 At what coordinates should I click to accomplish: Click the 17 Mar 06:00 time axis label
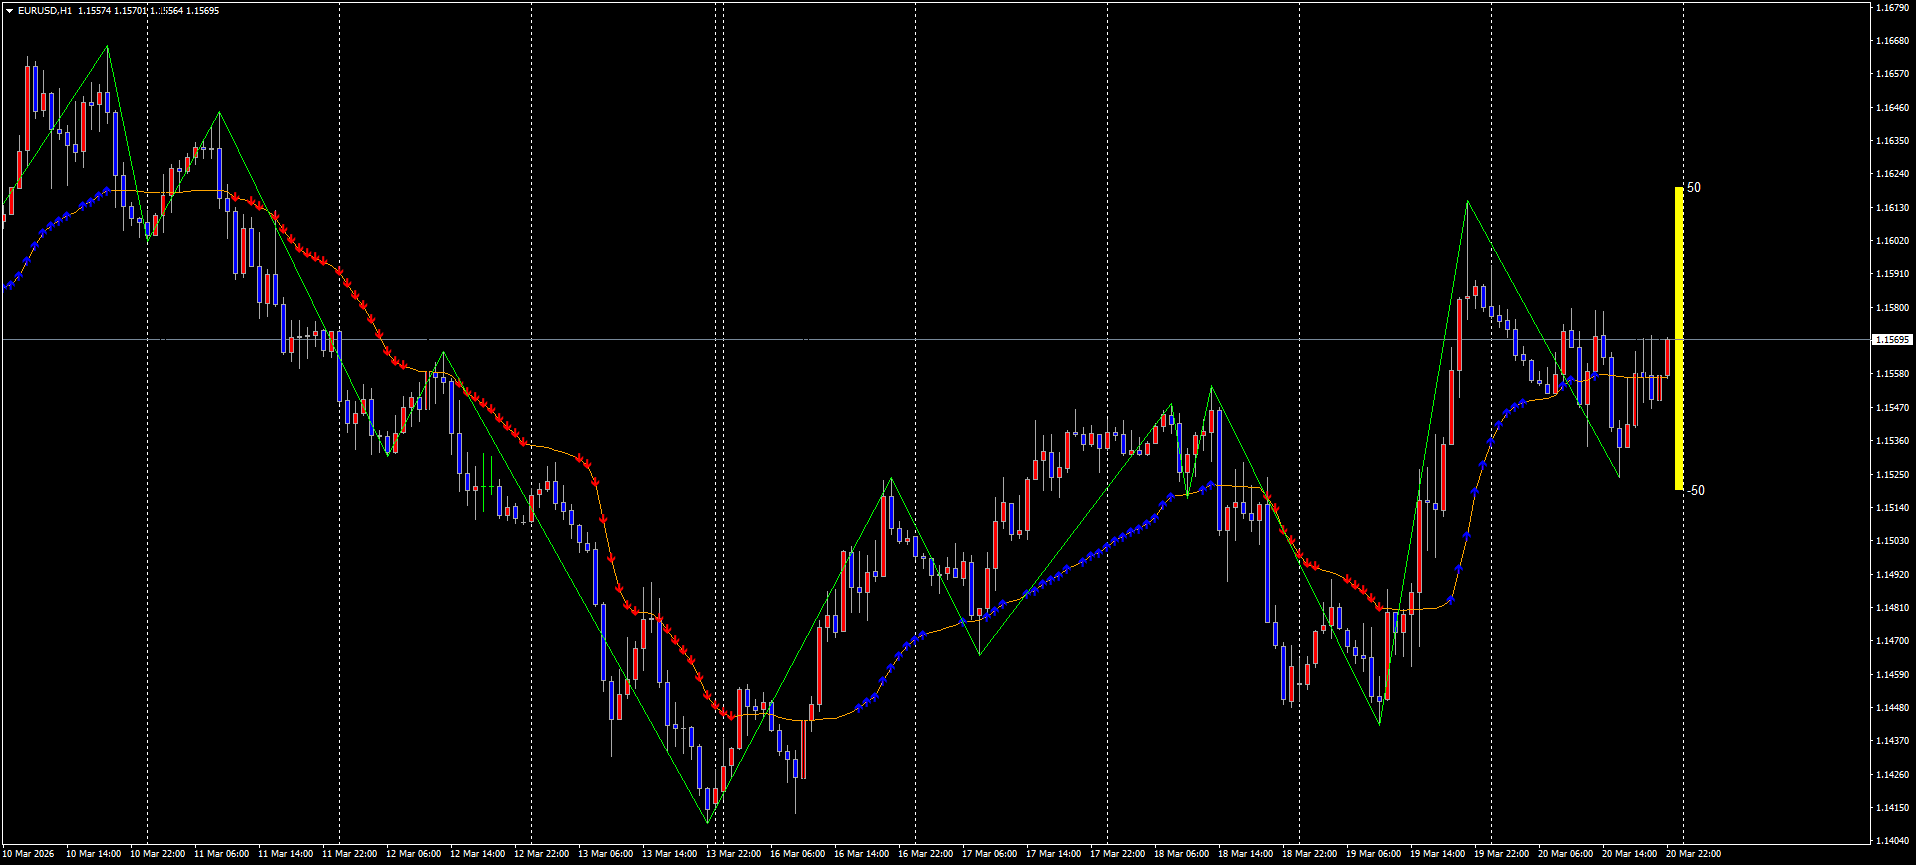click(x=989, y=854)
